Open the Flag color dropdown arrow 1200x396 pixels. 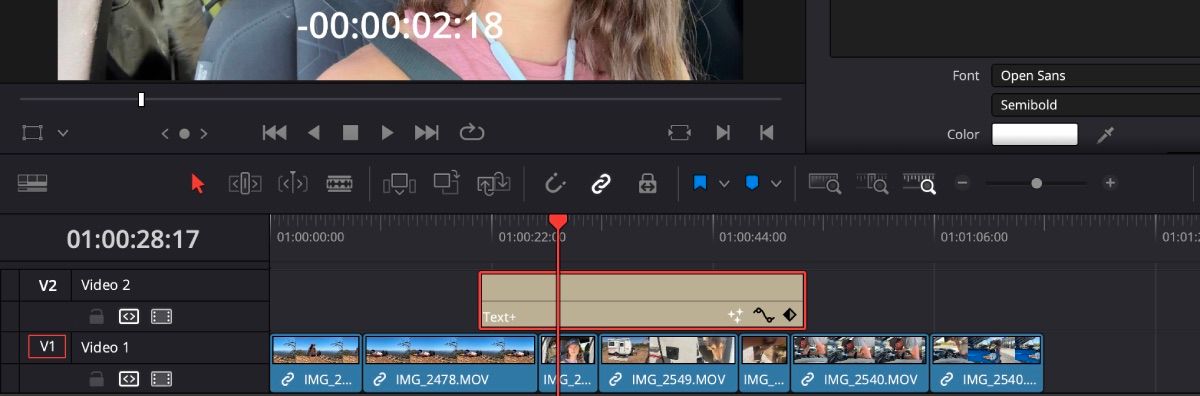pos(723,184)
